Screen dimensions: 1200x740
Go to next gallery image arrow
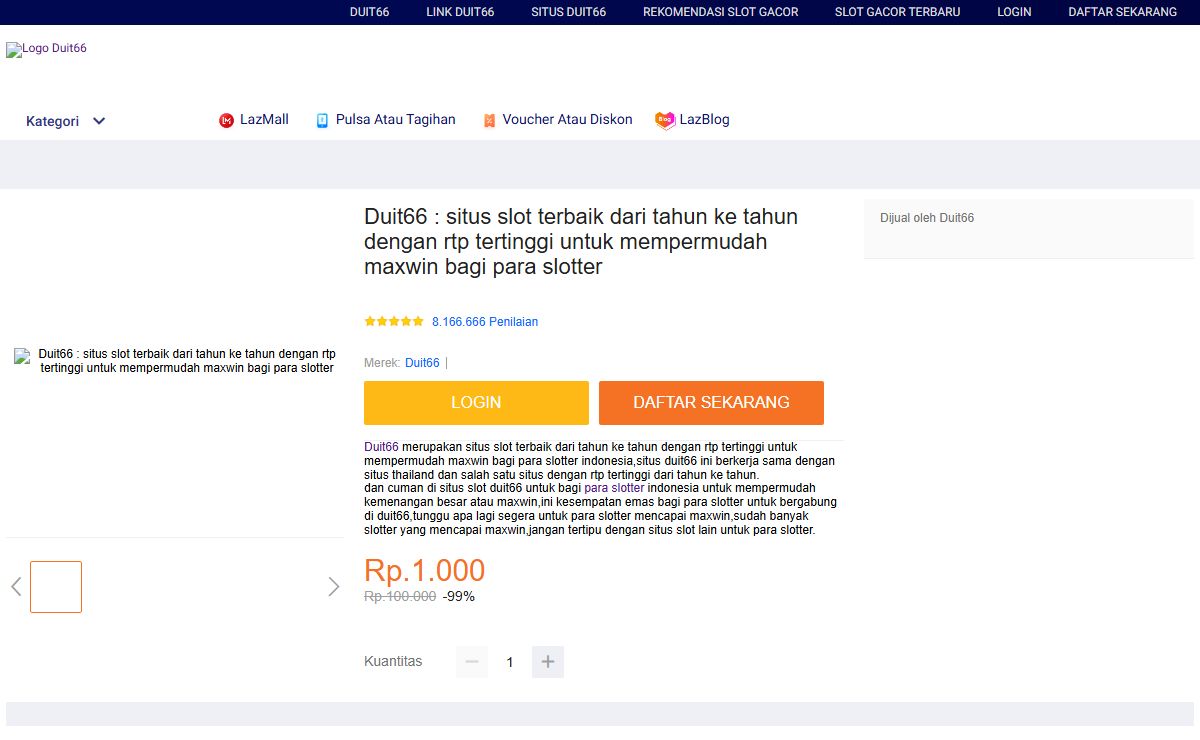click(334, 587)
